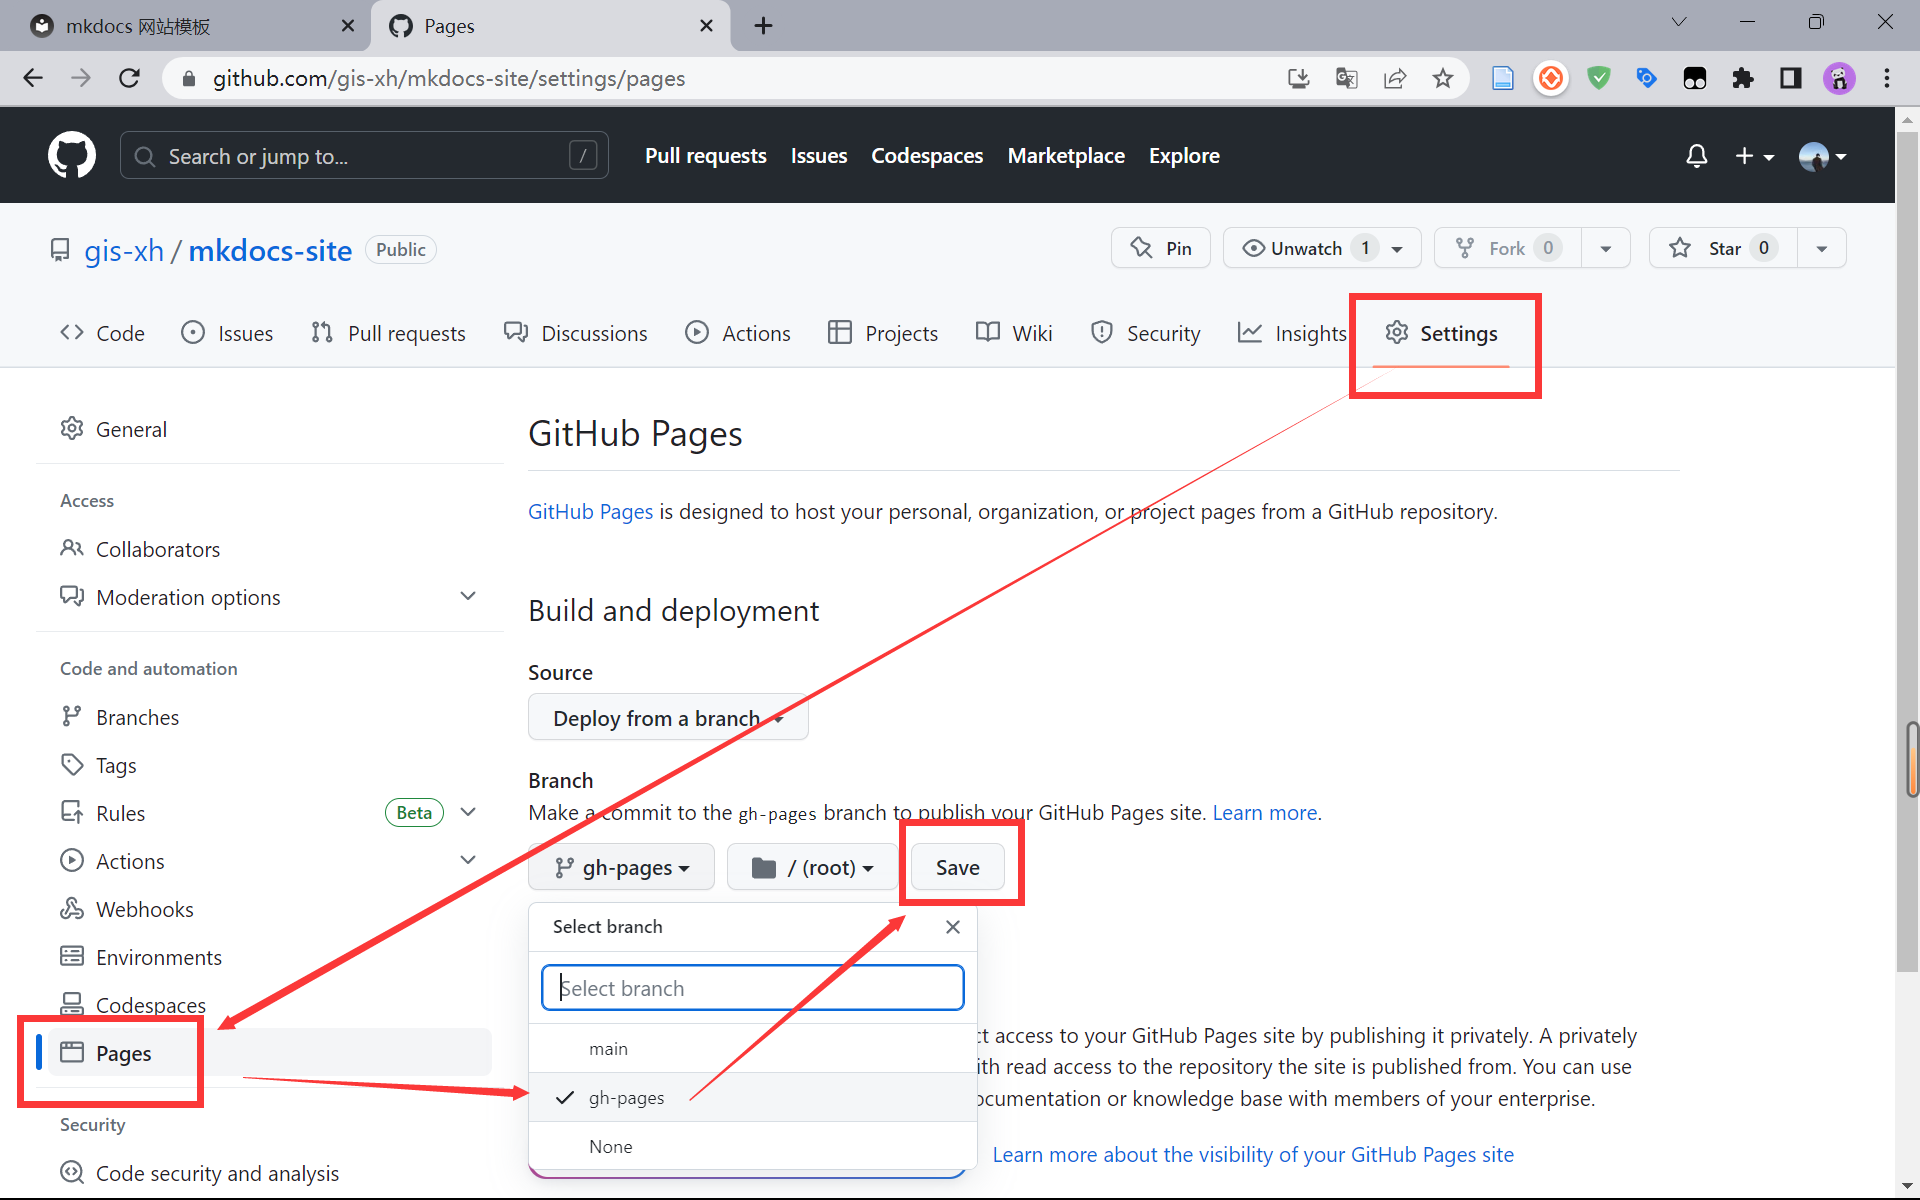Open the Code repository tab
Viewport: 1920px width, 1200px height.
click(102, 333)
